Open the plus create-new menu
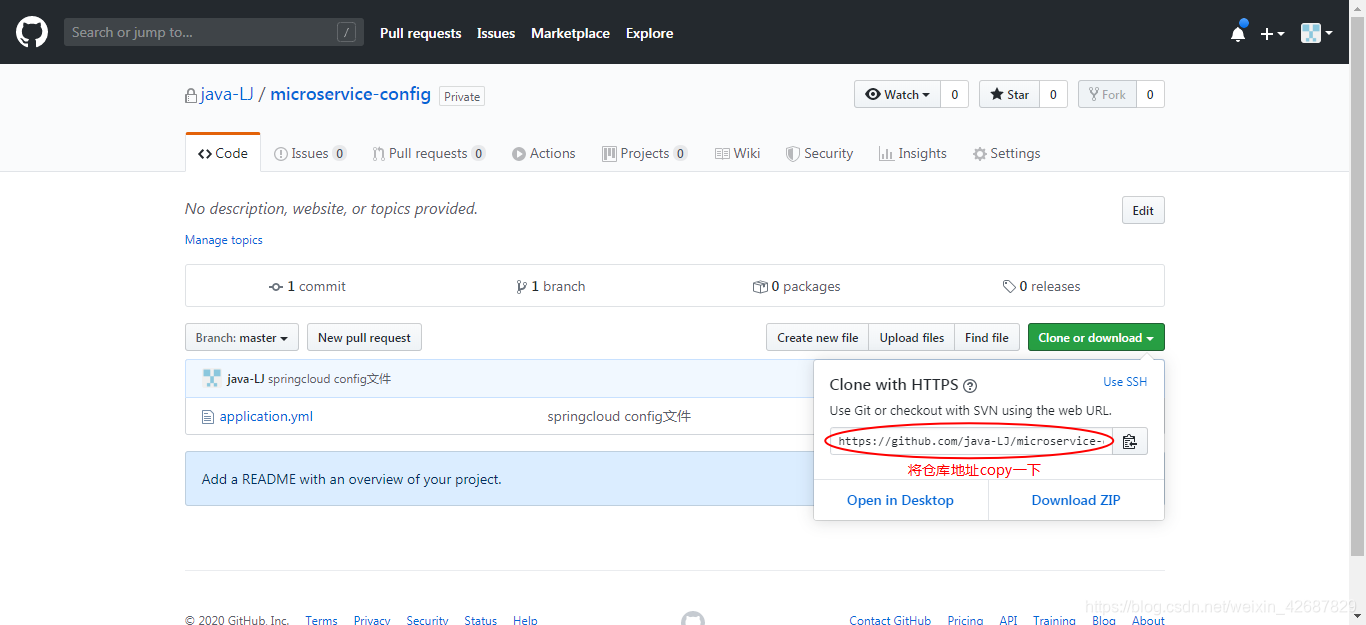The width and height of the screenshot is (1366, 625). tap(1272, 33)
